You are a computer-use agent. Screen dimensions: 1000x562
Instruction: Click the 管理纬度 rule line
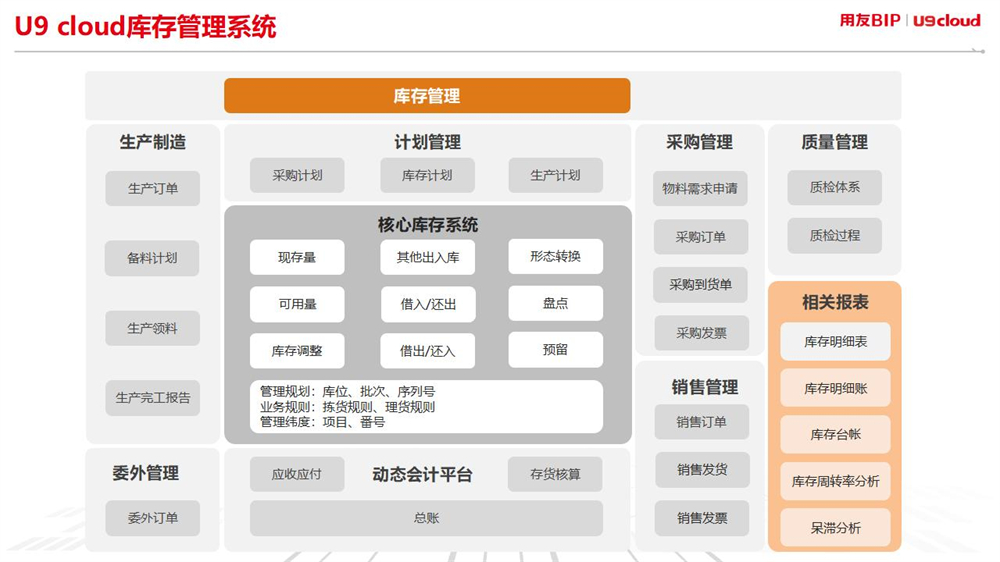pos(322,422)
